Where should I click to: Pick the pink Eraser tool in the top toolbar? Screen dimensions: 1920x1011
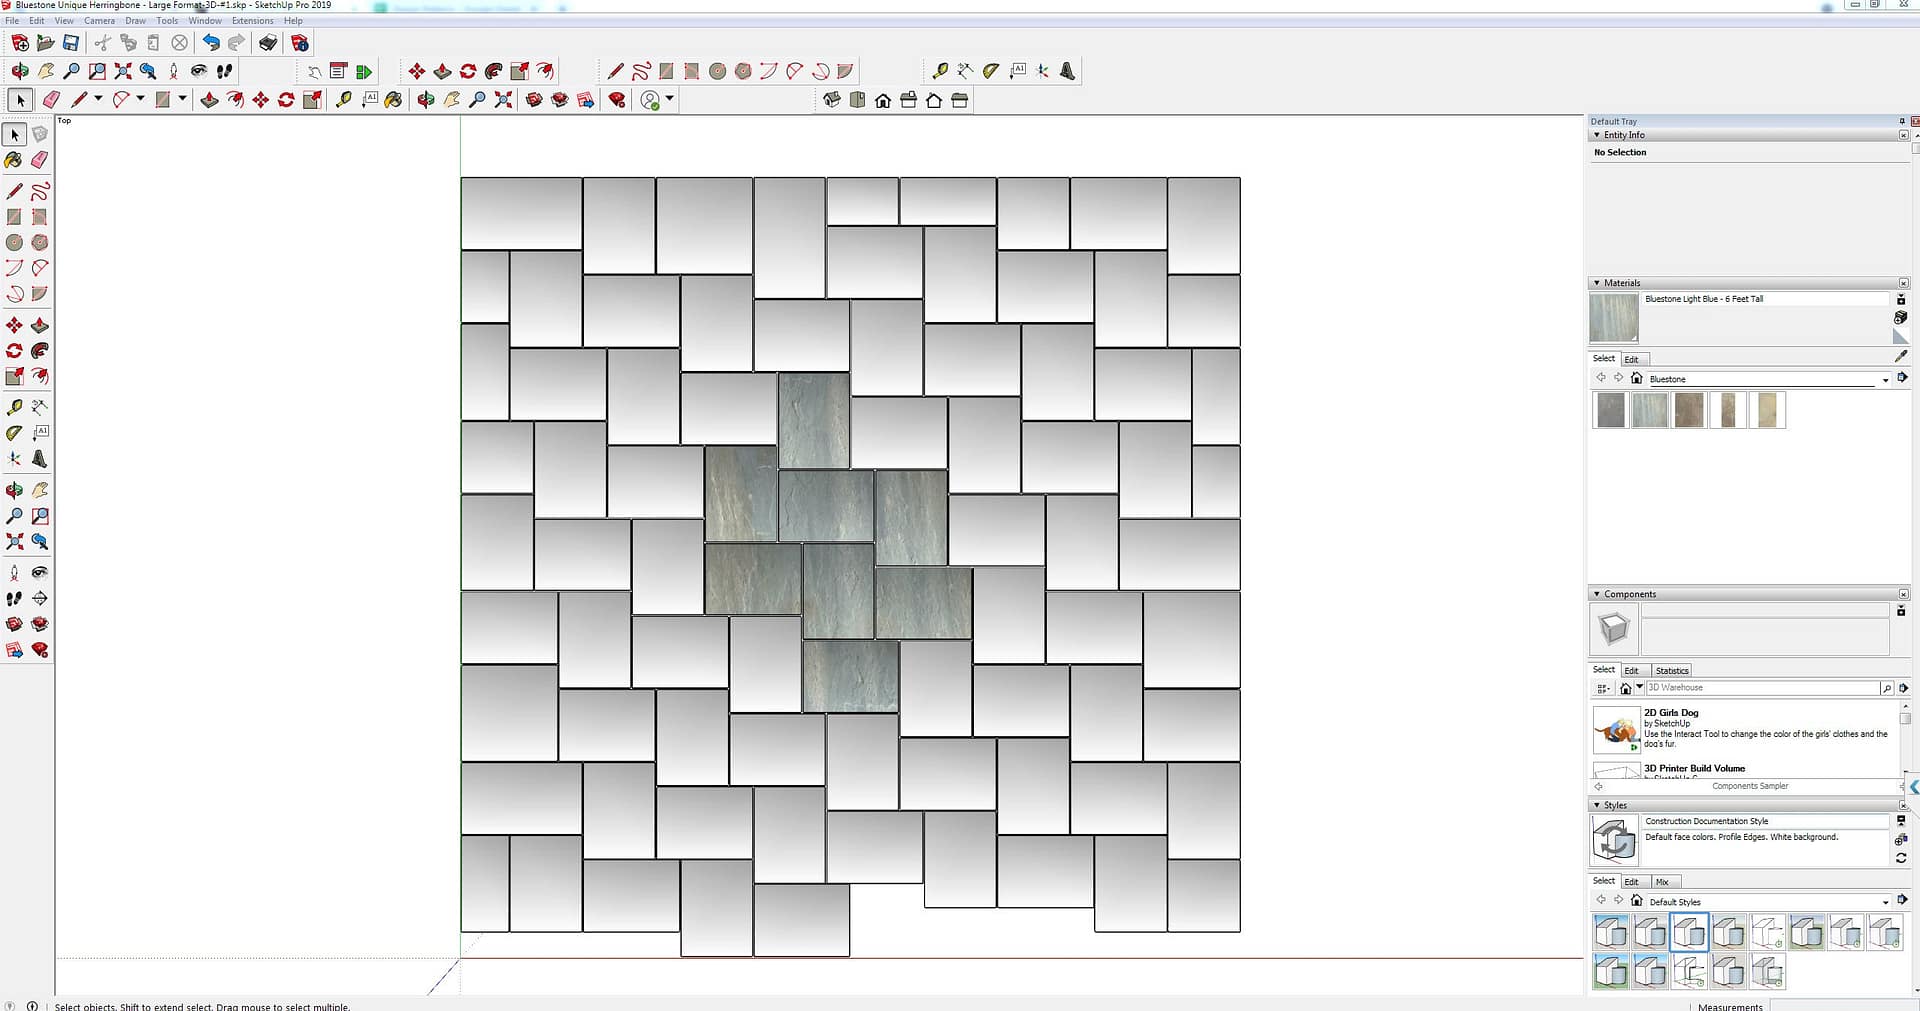coord(51,100)
